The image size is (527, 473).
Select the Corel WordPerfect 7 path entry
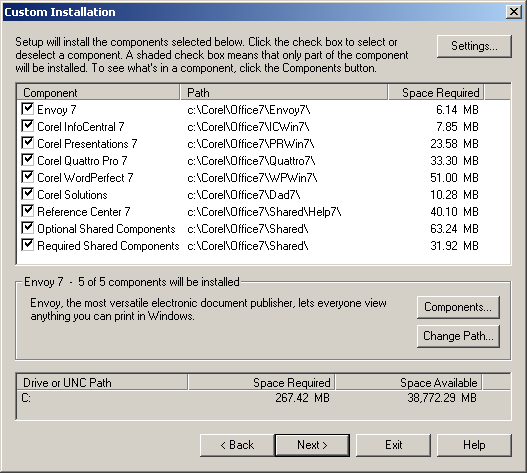(x=252, y=178)
